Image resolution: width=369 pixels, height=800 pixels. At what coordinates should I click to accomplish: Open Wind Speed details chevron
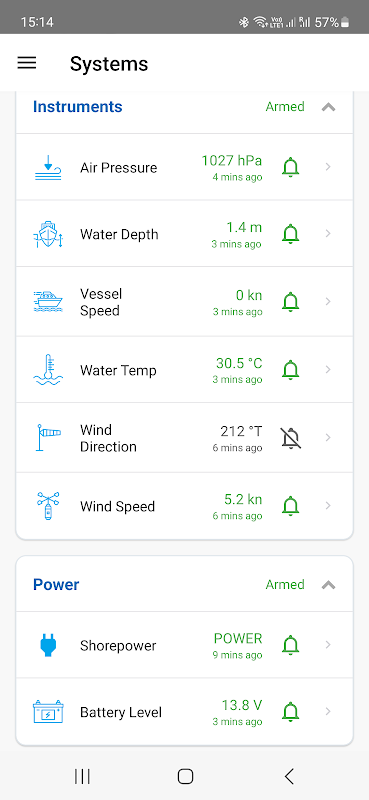tap(328, 506)
